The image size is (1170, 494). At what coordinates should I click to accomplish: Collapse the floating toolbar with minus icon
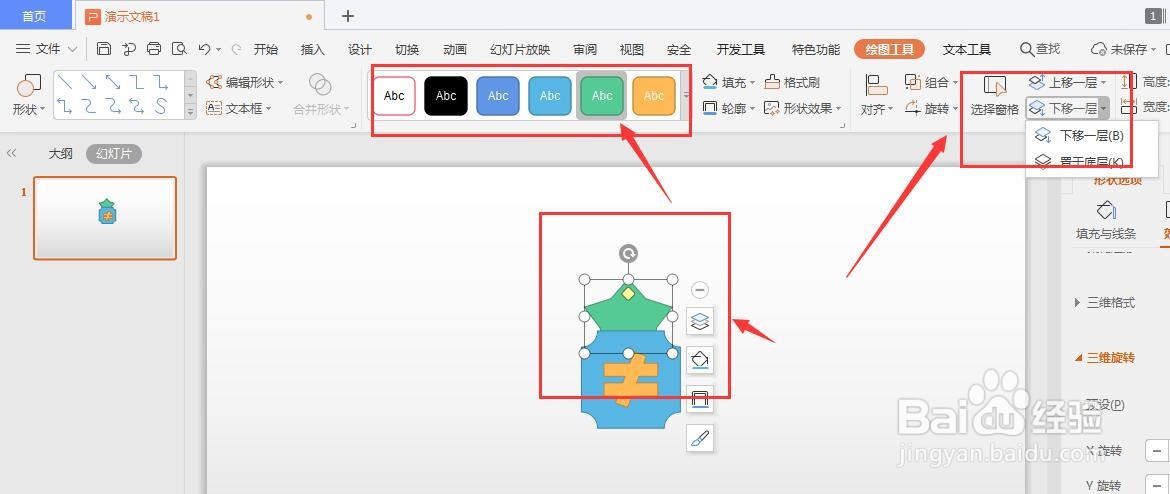pyautogui.click(x=700, y=290)
